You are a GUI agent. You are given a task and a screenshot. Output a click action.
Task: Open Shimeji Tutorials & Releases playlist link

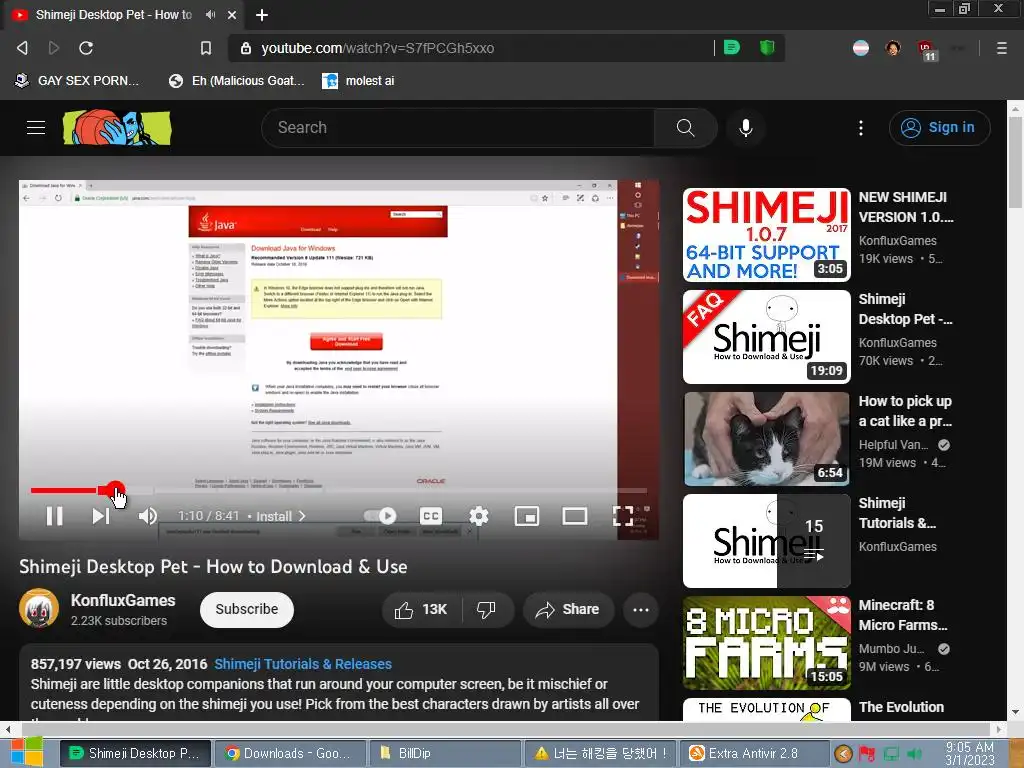[303, 664]
